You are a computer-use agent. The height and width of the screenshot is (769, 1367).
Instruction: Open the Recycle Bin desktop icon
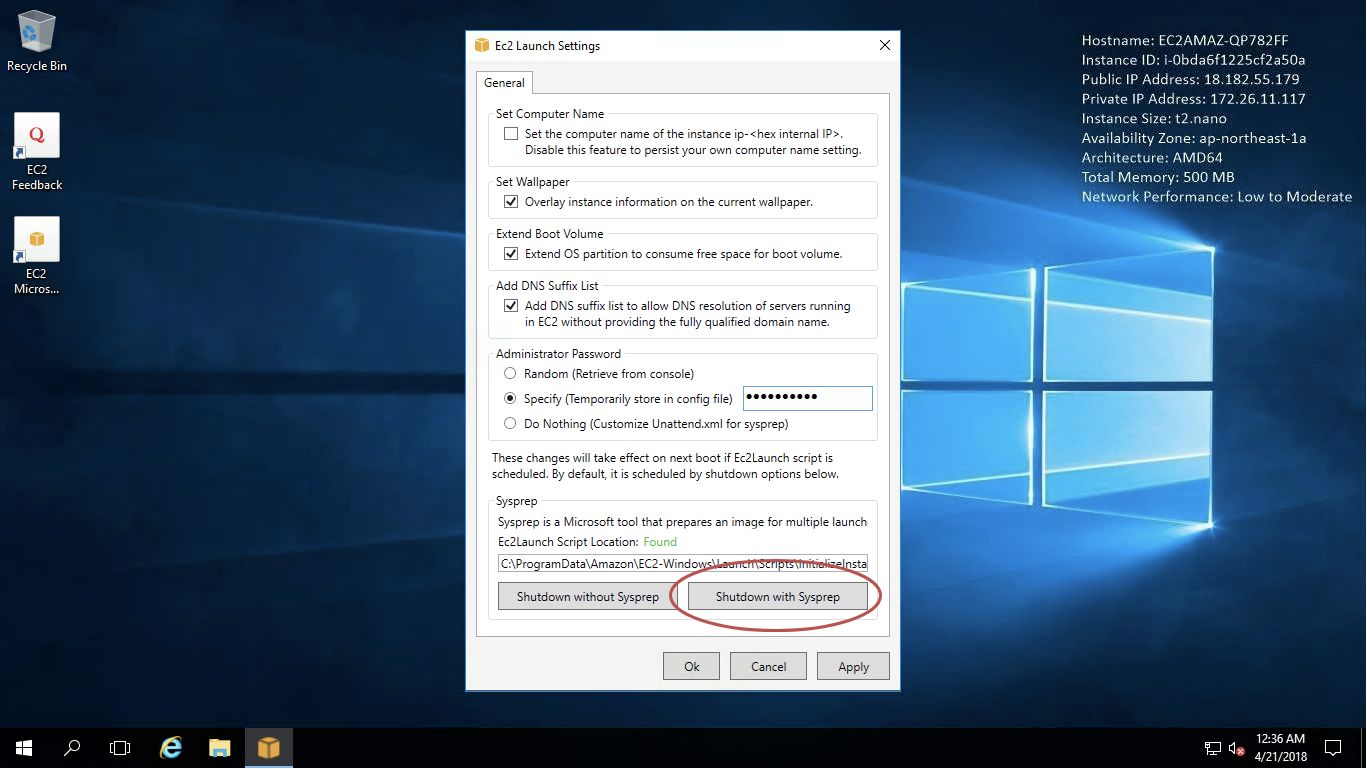click(x=37, y=42)
